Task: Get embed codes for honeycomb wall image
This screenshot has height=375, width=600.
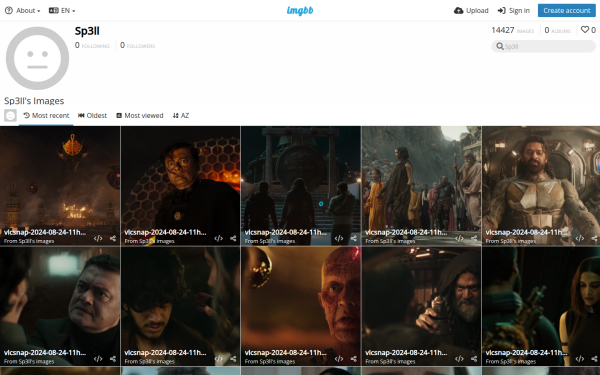Action: pyautogui.click(x=218, y=238)
